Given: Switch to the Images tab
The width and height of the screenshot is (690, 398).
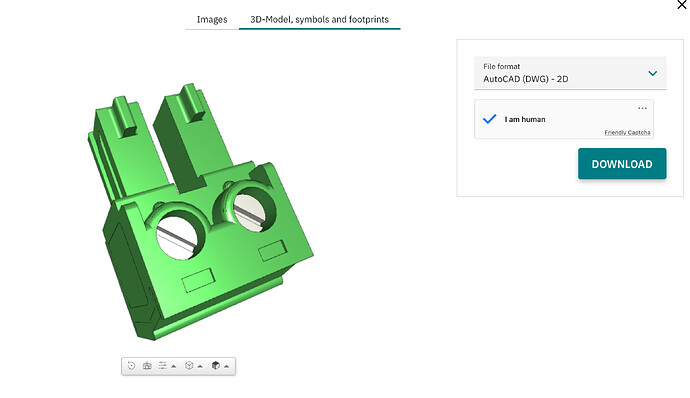Looking at the screenshot, I should click(x=212, y=19).
